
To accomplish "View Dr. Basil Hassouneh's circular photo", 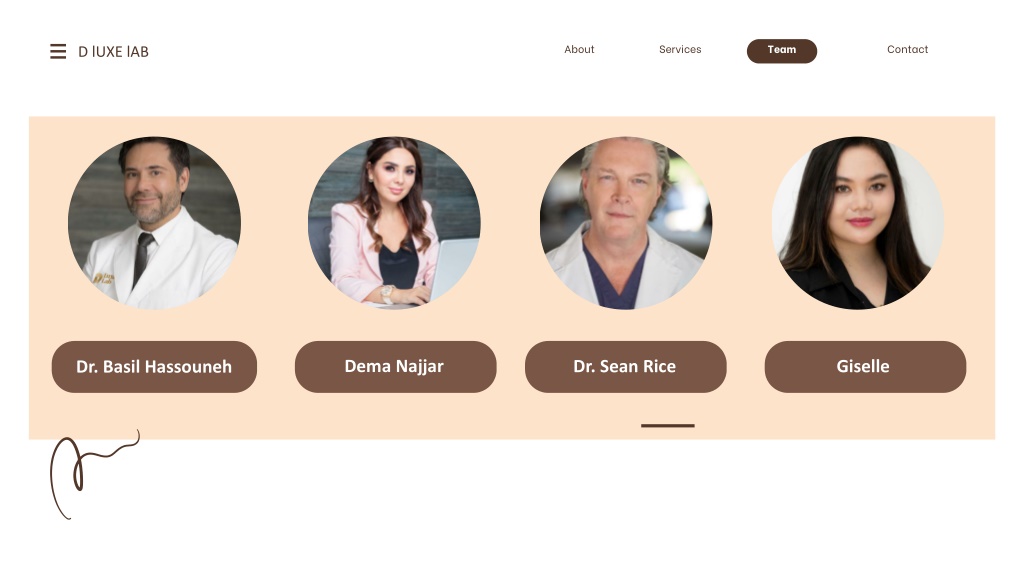I will click(154, 223).
